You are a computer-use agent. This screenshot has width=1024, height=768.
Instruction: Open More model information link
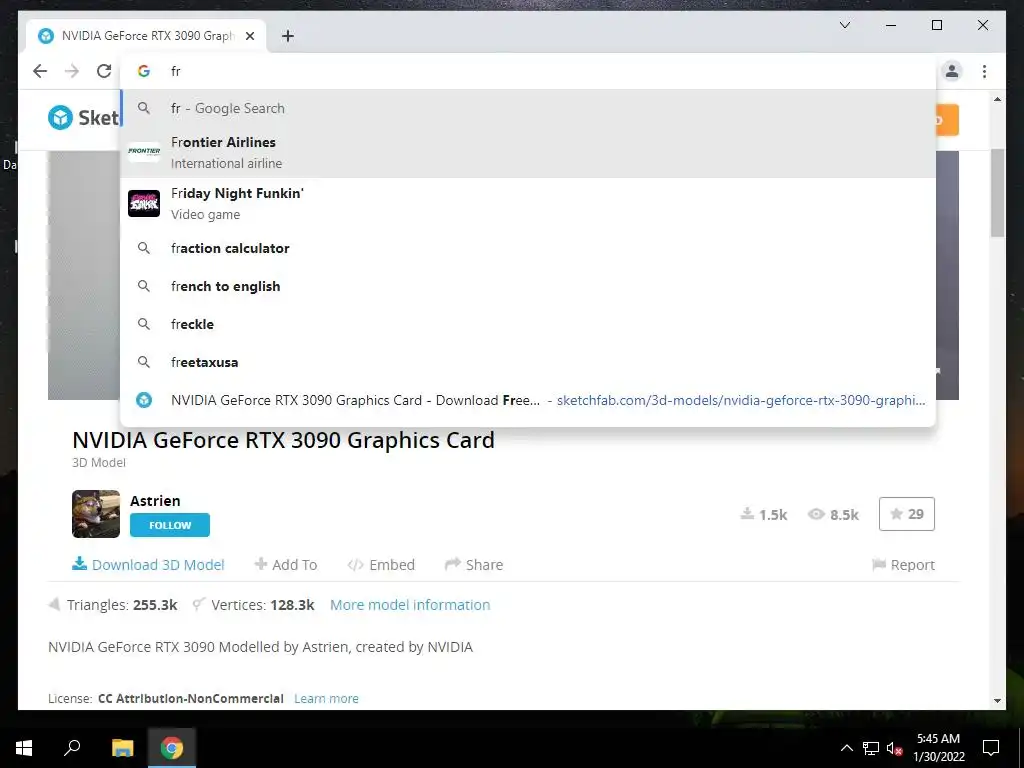410,605
